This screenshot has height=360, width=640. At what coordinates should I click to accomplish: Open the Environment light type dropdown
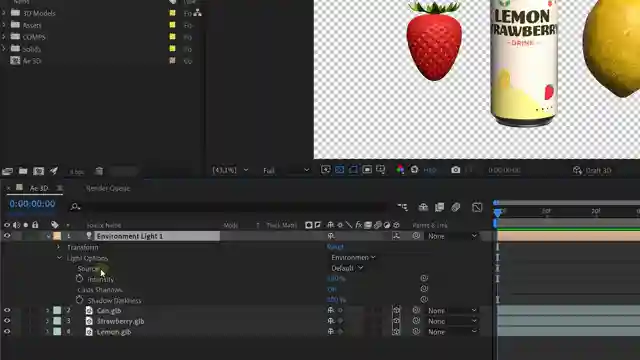tap(353, 258)
